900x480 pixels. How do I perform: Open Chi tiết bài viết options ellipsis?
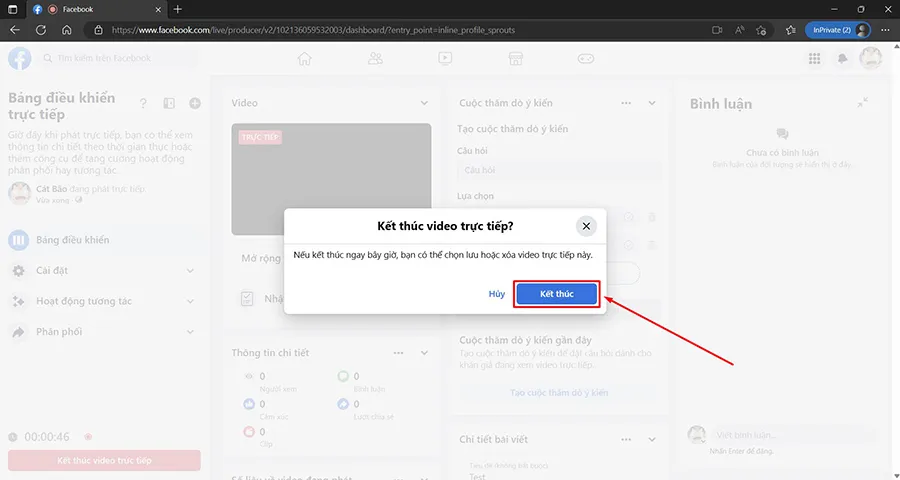626,440
